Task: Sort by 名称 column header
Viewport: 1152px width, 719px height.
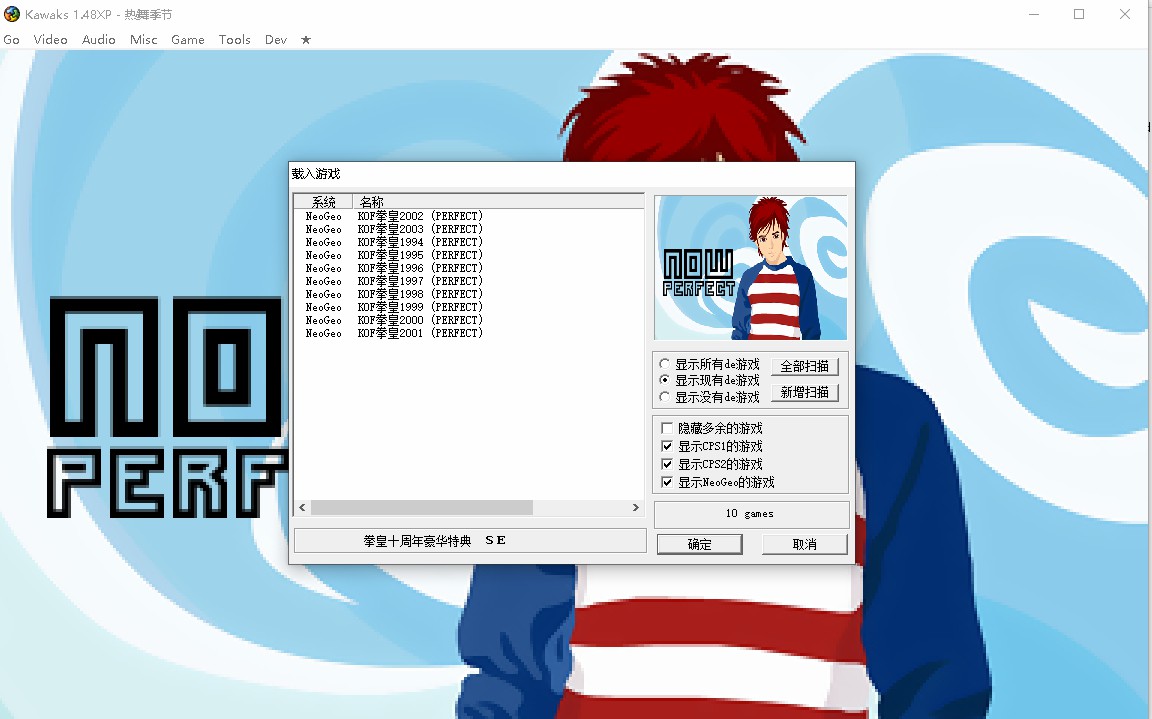Action: click(x=498, y=201)
